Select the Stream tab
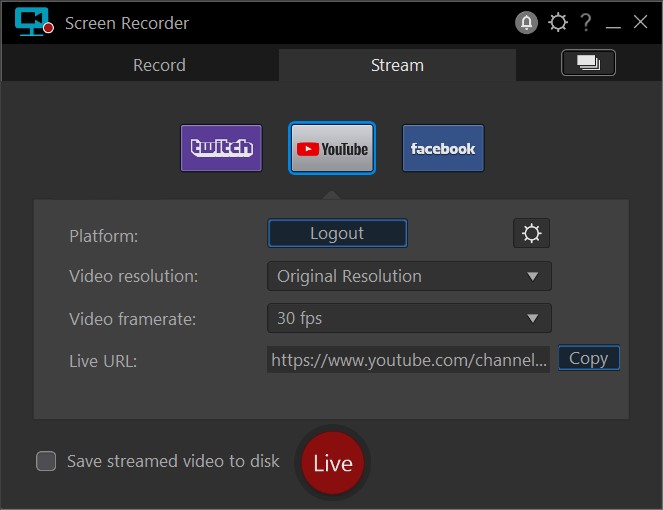This screenshot has height=510, width=663. 397,65
